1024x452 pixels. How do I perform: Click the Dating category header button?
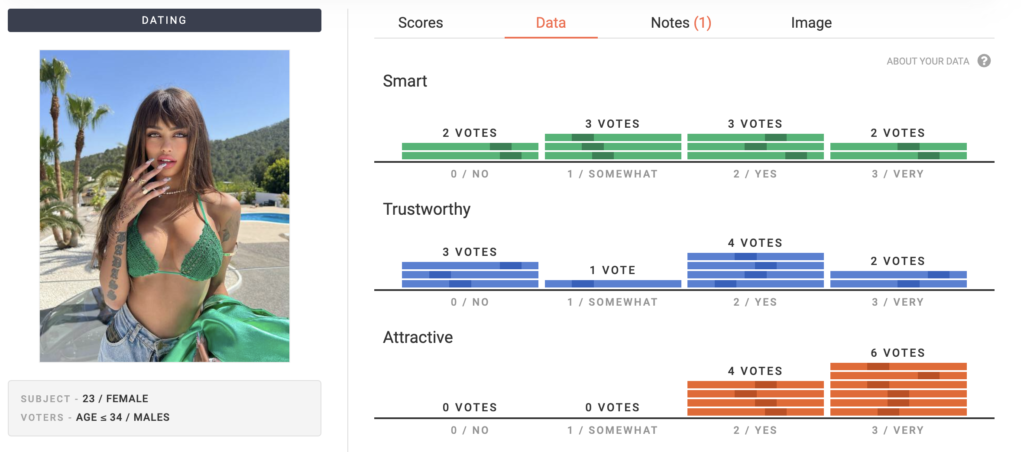tap(164, 20)
